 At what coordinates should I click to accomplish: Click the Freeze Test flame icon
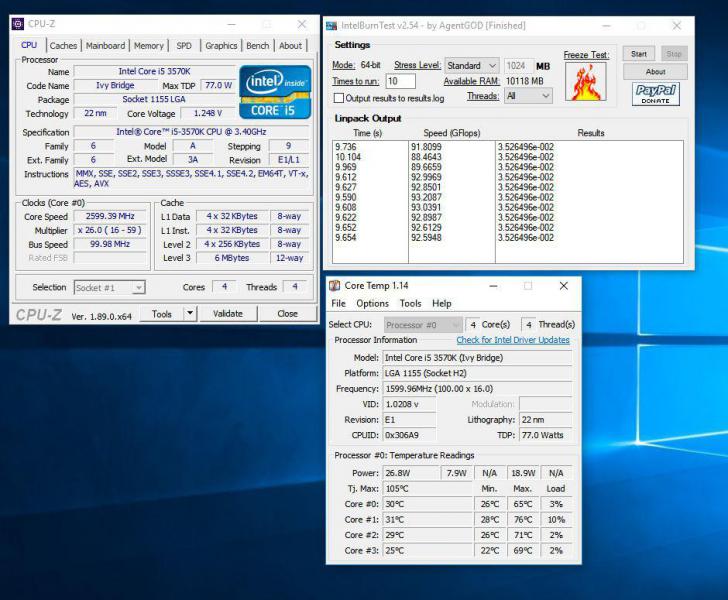click(x=585, y=82)
